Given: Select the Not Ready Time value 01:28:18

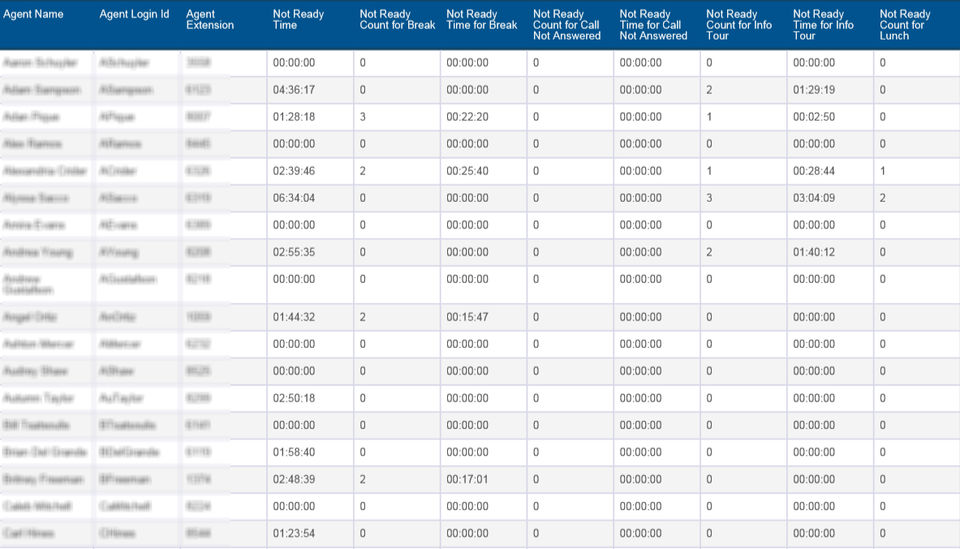Looking at the screenshot, I should (x=294, y=117).
